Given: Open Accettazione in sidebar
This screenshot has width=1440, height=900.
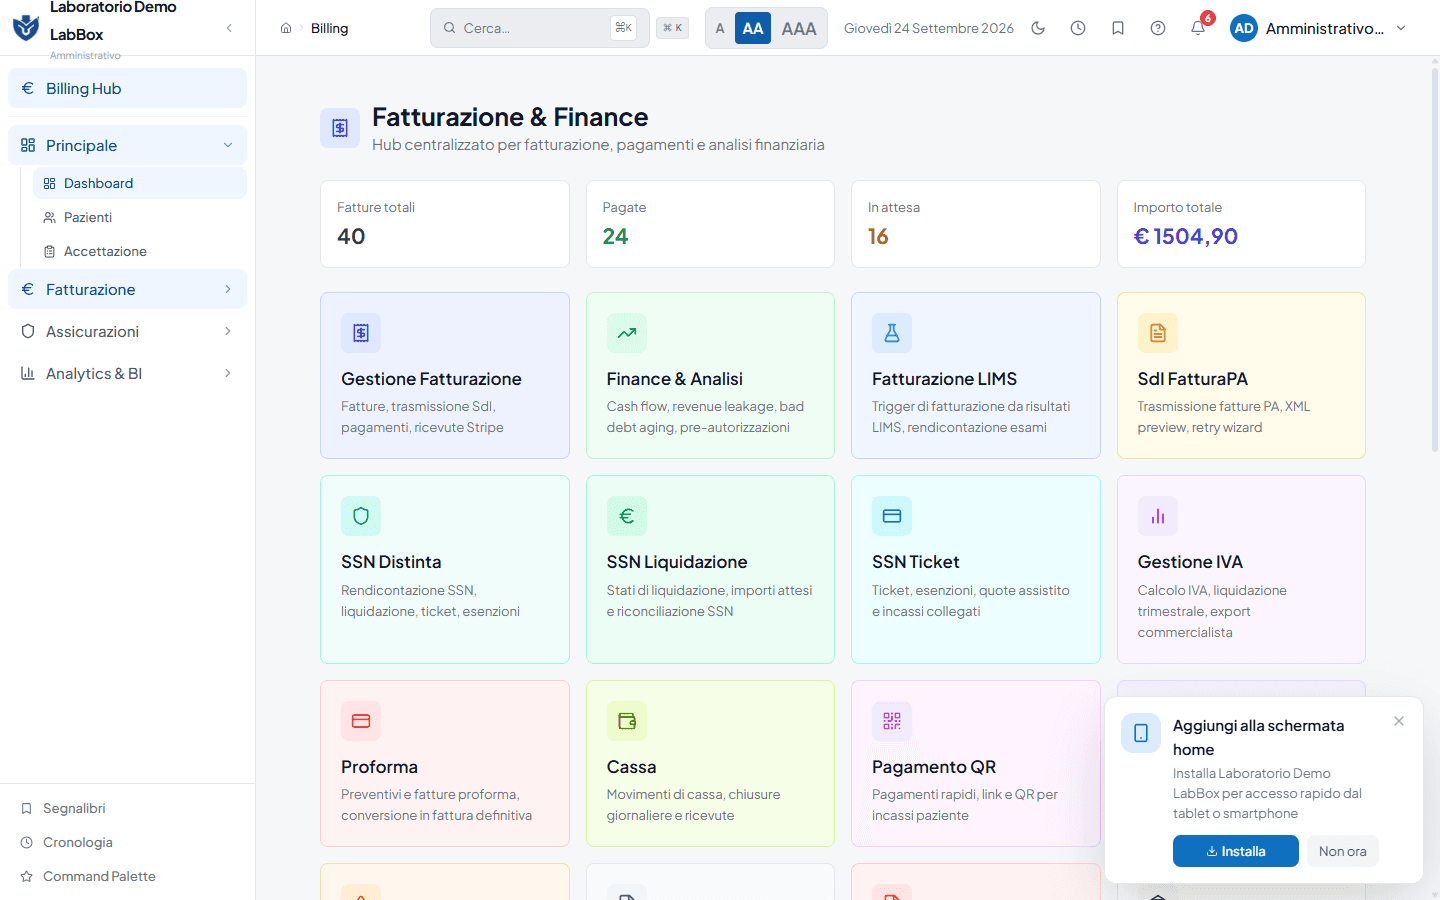Looking at the screenshot, I should pos(140,251).
